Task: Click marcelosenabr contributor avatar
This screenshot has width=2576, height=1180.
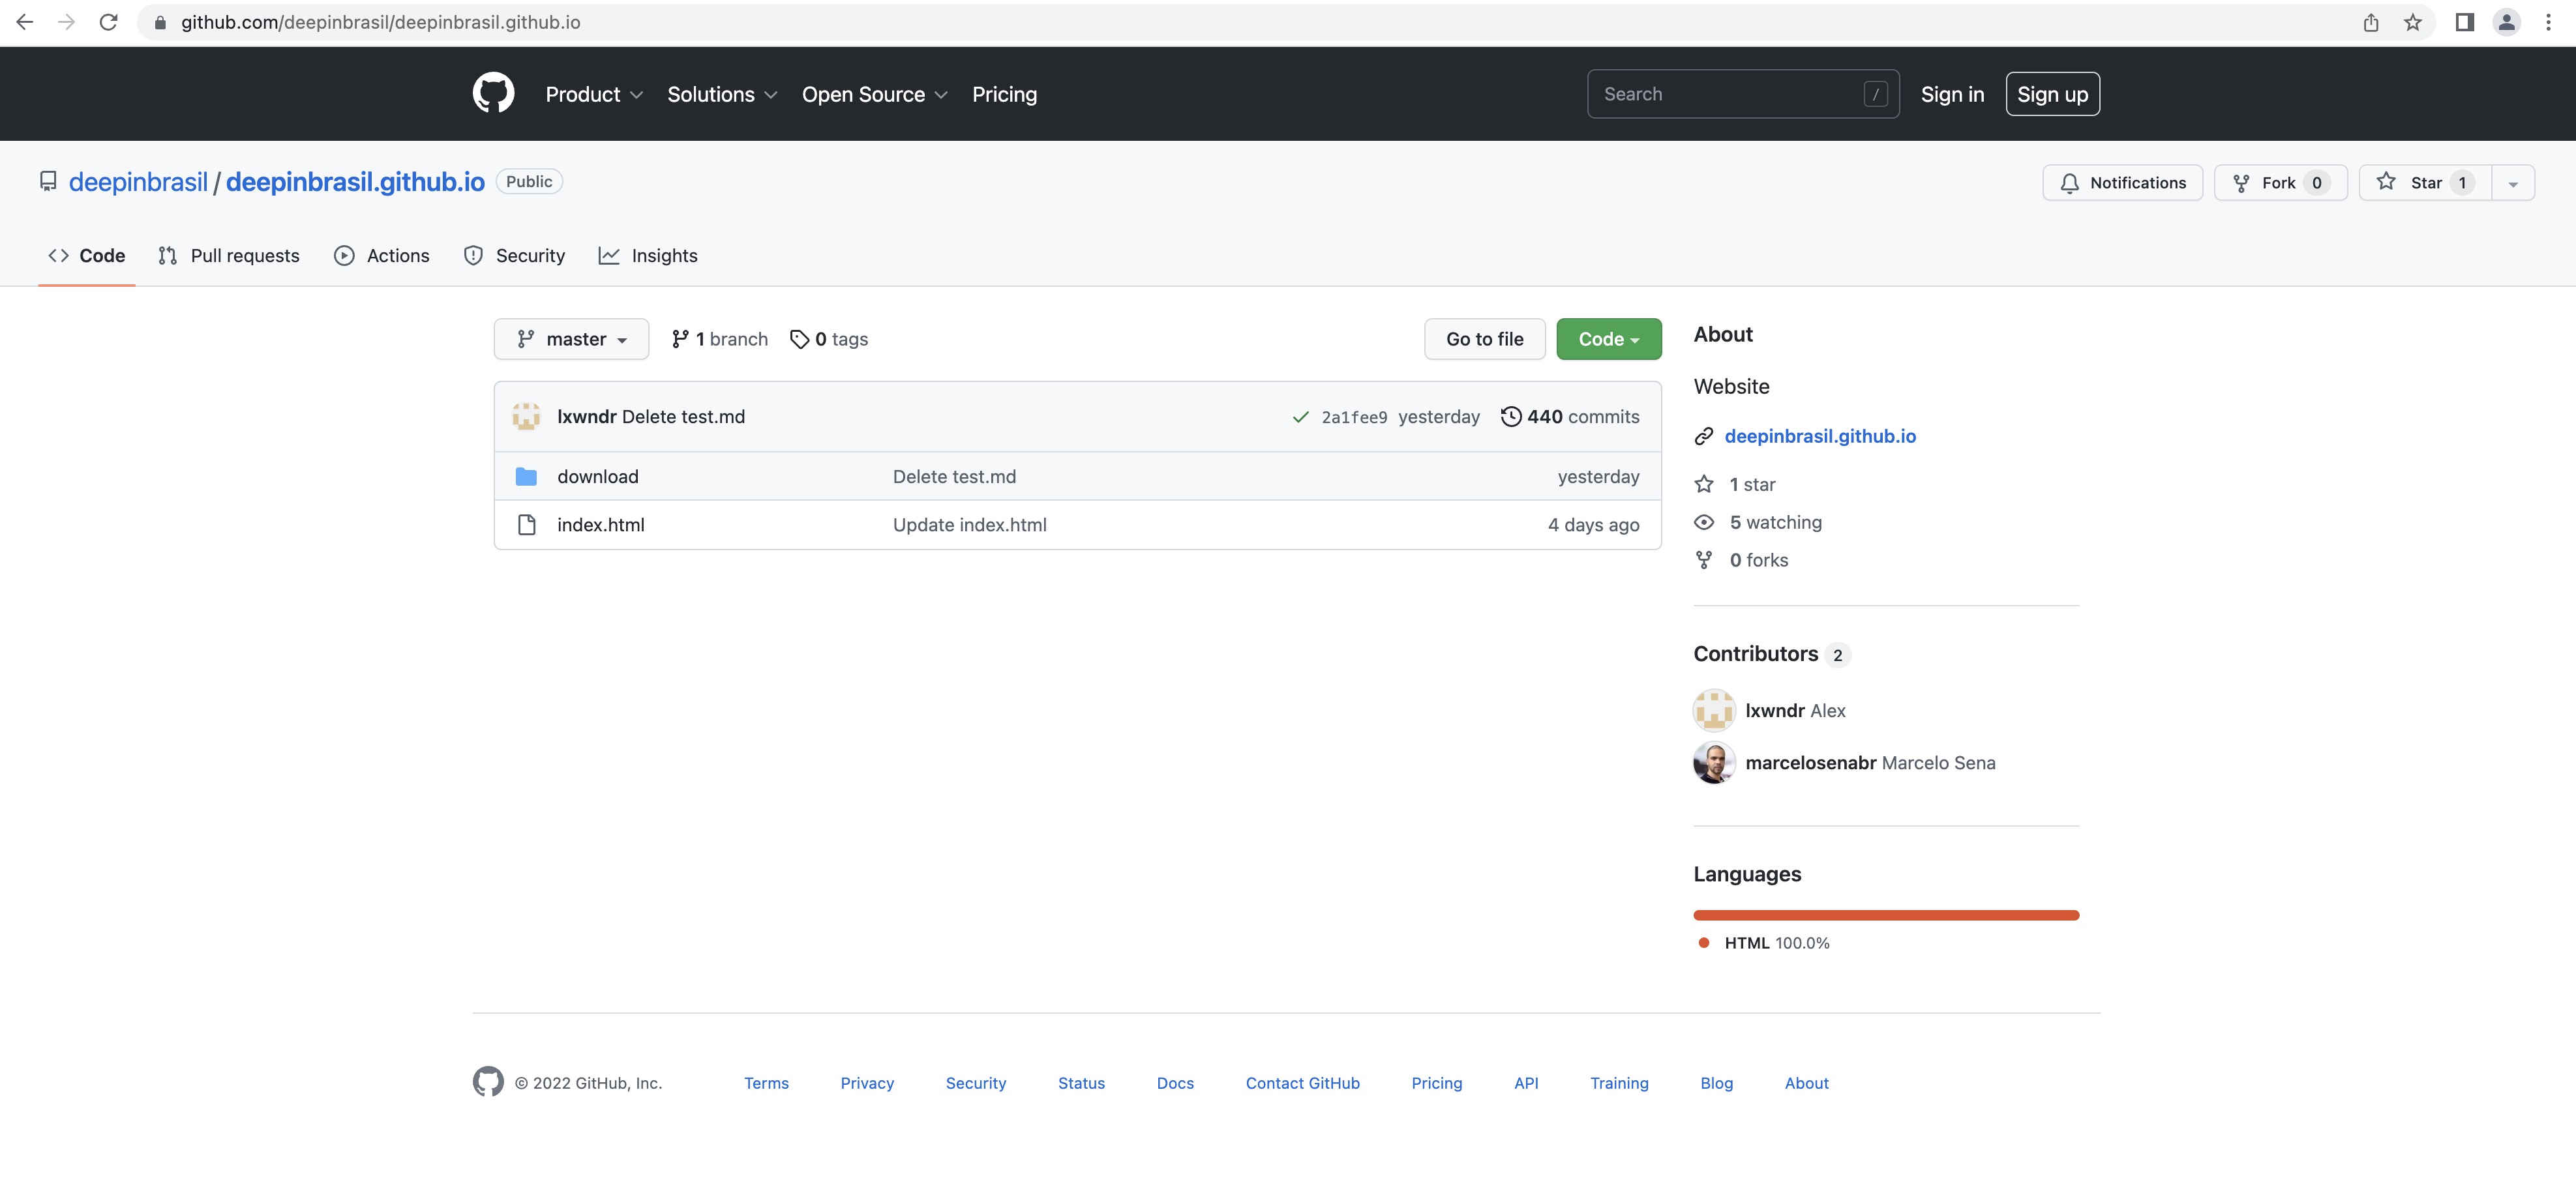Action: [x=1713, y=763]
